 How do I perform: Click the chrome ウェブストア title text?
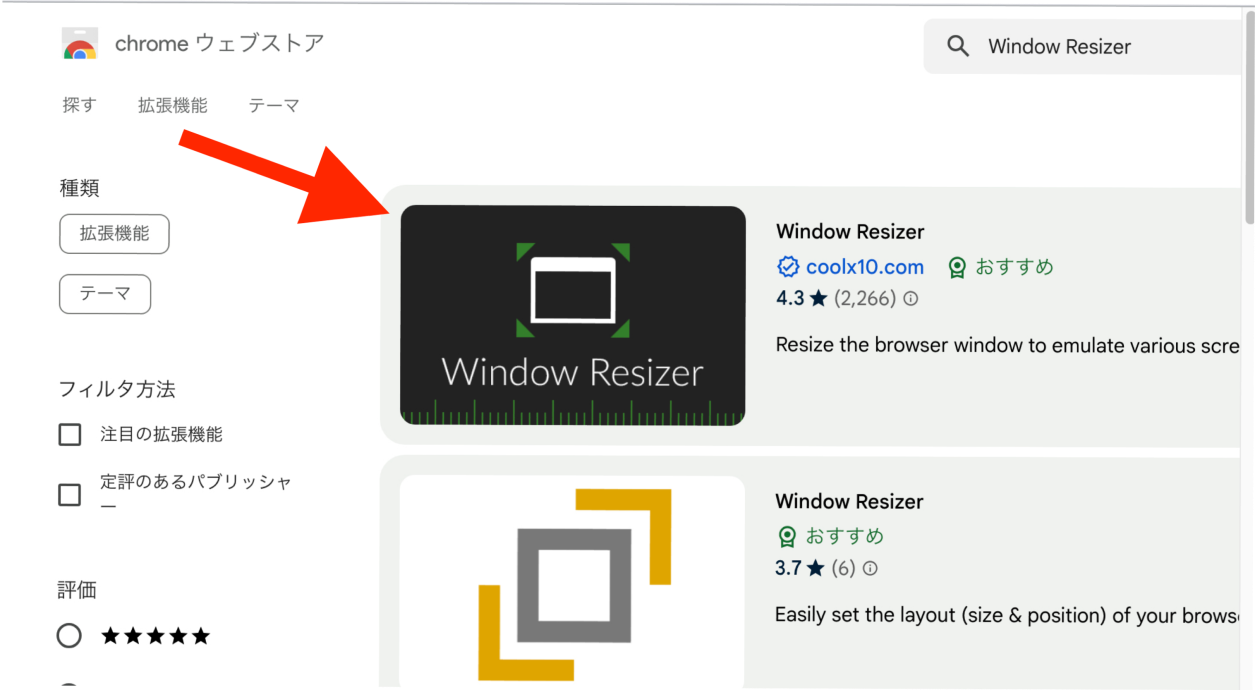coord(220,44)
